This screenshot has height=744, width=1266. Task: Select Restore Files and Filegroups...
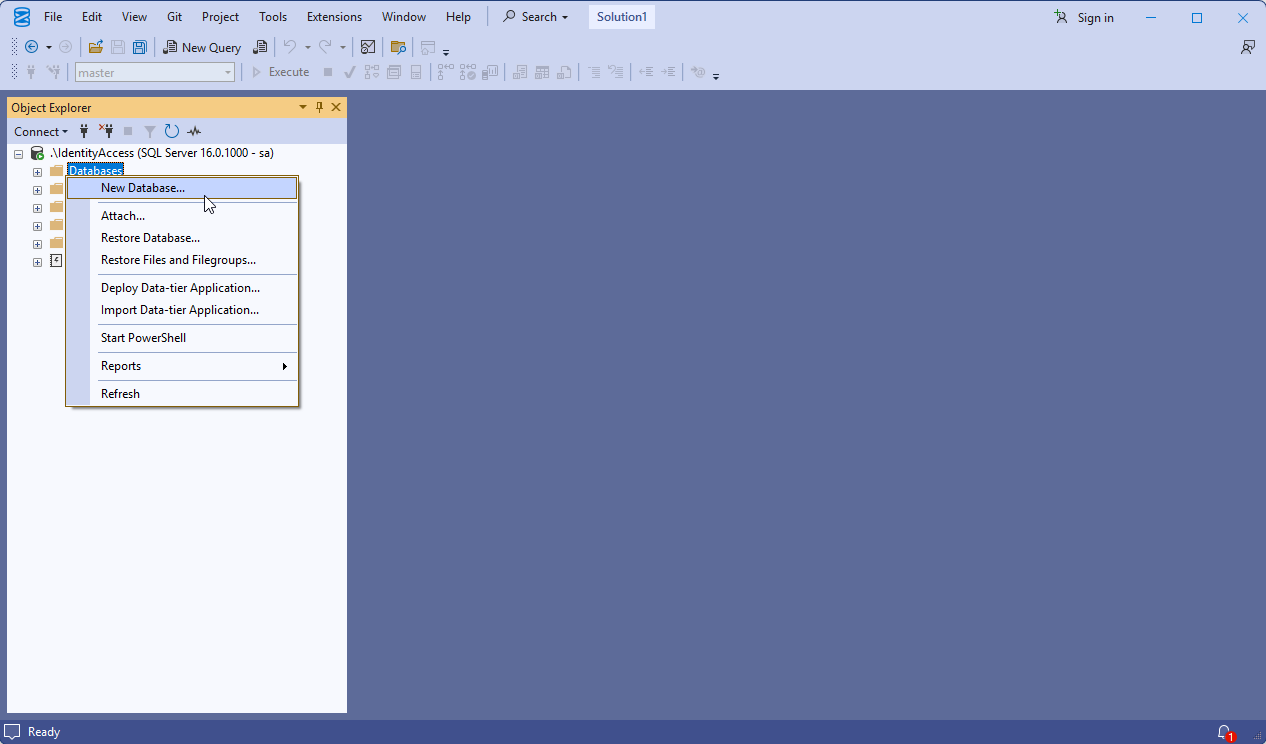182,260
